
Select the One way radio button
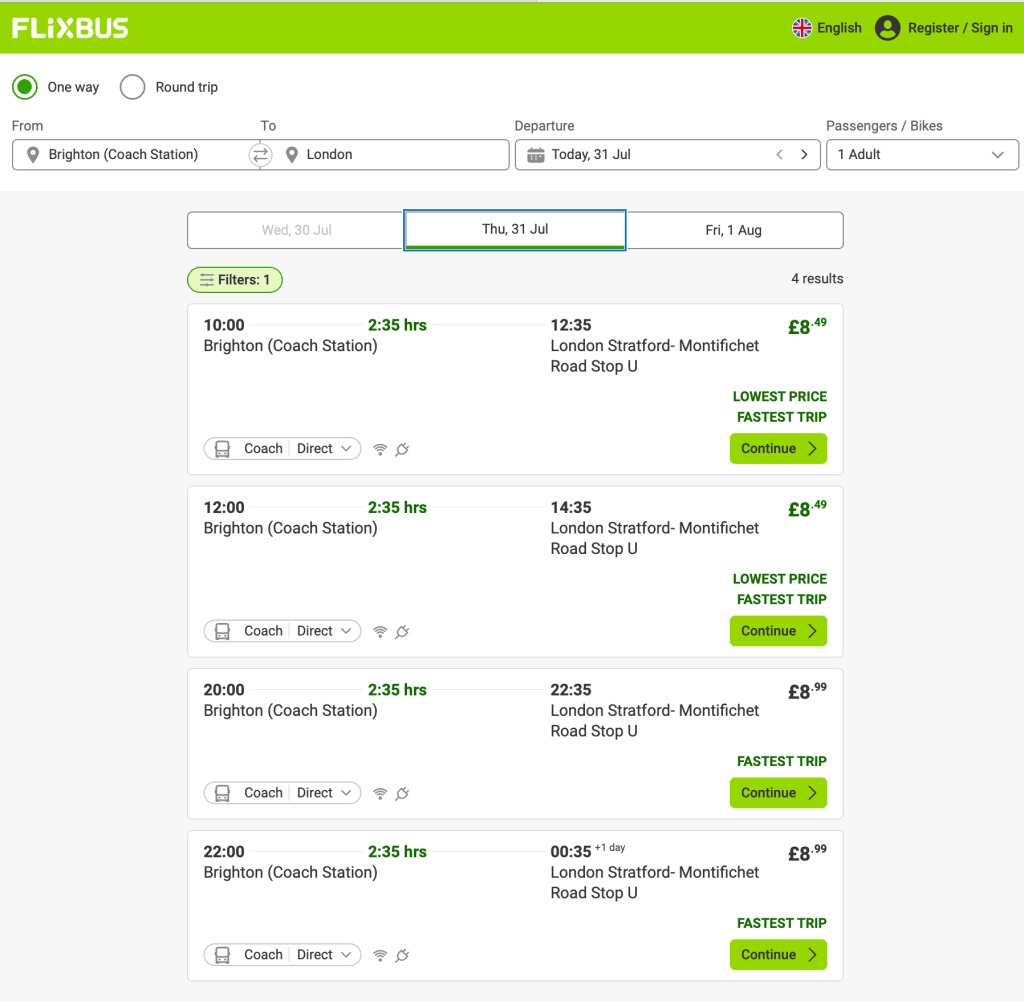coord(25,87)
